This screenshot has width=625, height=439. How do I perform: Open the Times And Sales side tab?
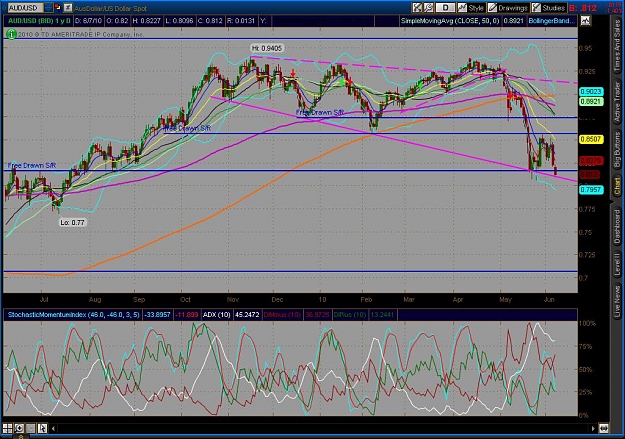(617, 46)
